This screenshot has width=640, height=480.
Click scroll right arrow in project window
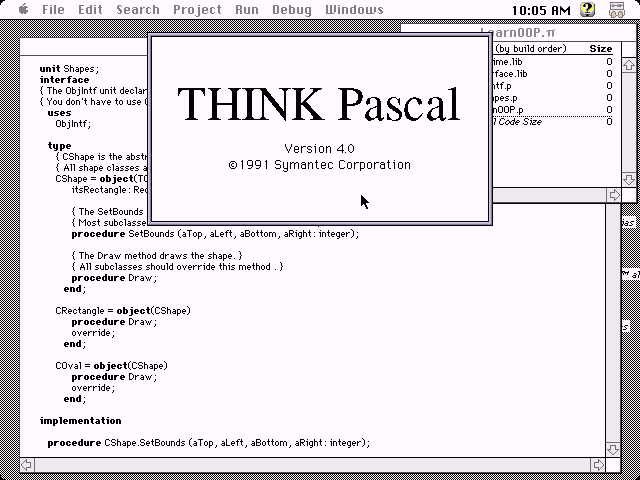coord(614,195)
